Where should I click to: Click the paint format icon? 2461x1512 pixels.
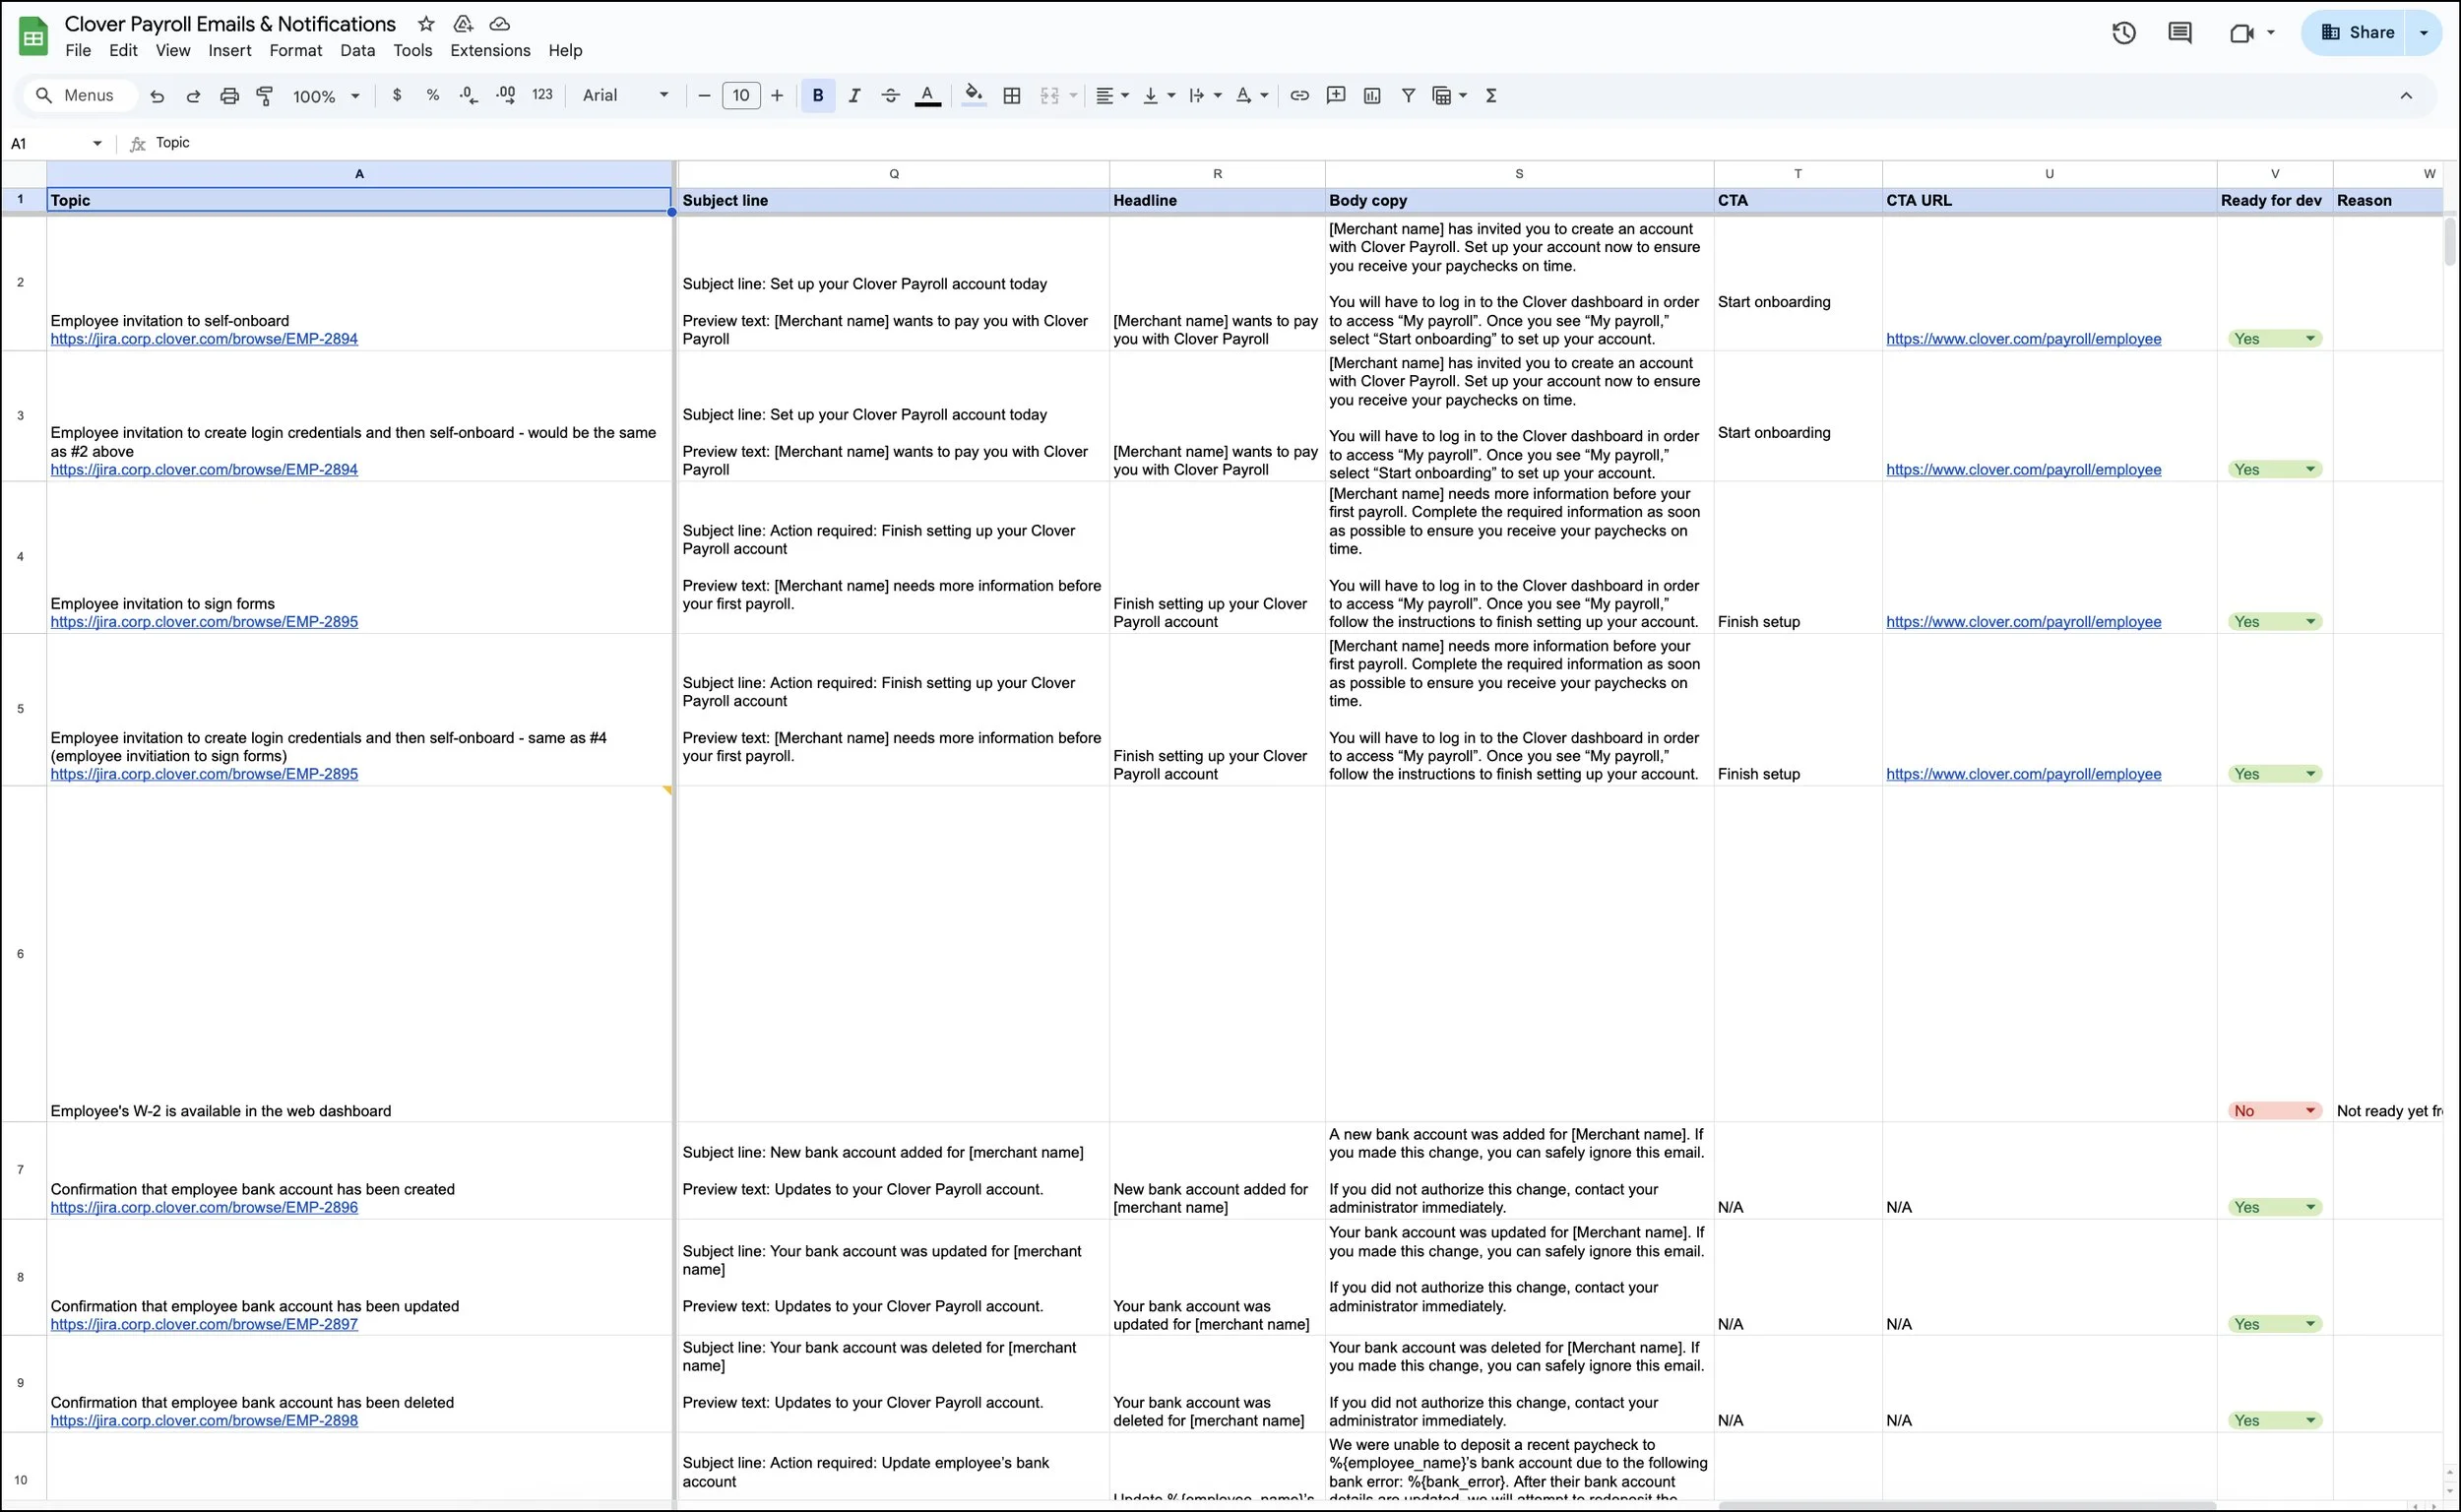click(265, 96)
